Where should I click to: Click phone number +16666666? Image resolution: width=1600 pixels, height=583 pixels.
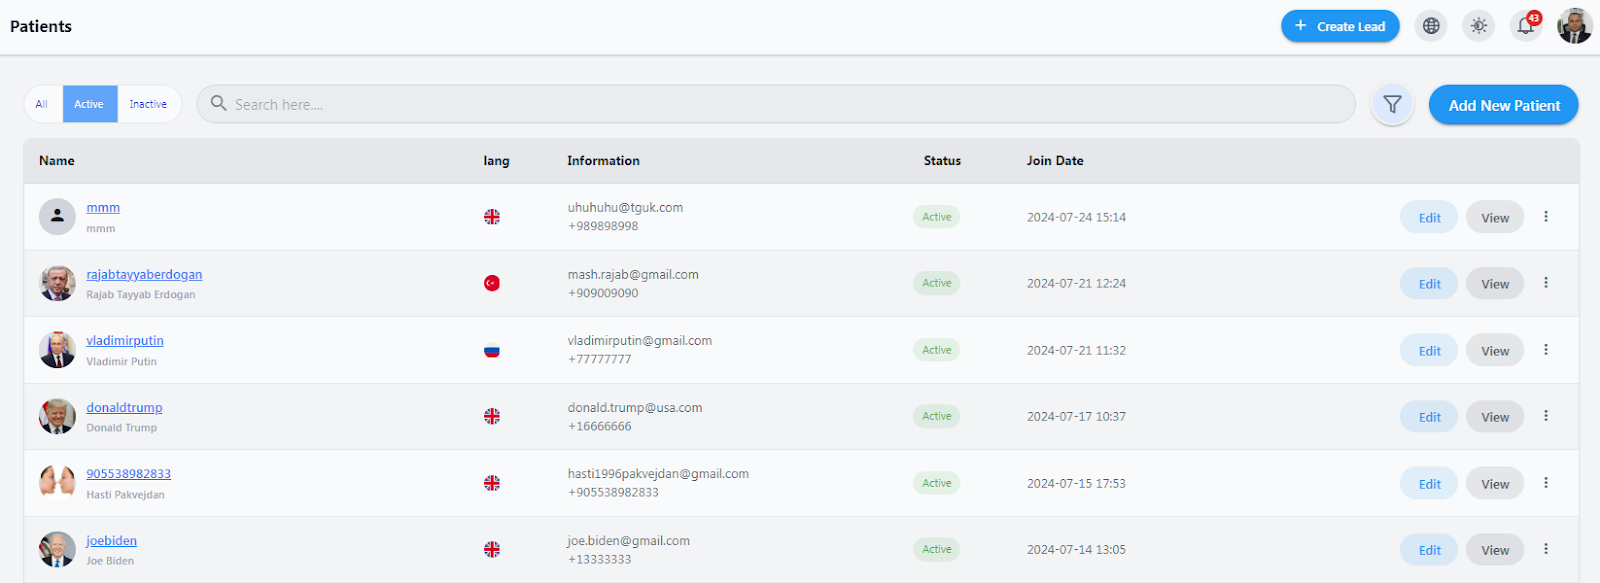click(599, 426)
